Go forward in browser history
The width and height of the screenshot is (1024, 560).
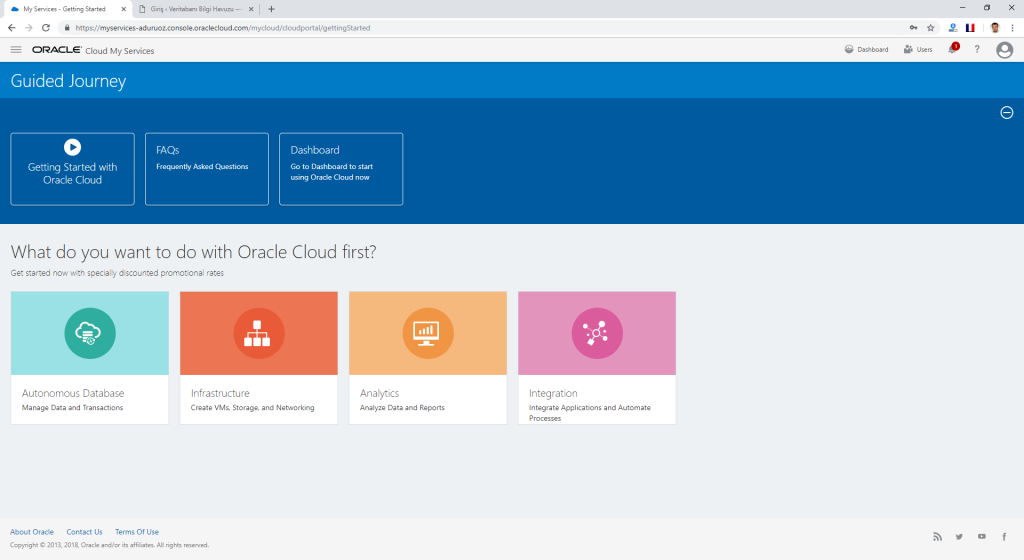click(x=29, y=28)
